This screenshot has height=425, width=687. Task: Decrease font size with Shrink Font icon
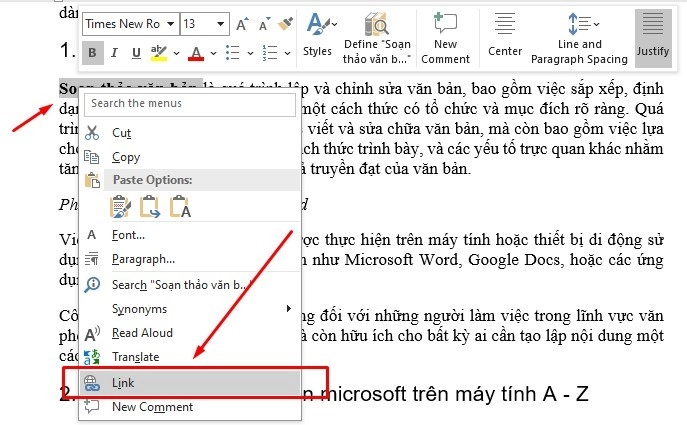[264, 24]
